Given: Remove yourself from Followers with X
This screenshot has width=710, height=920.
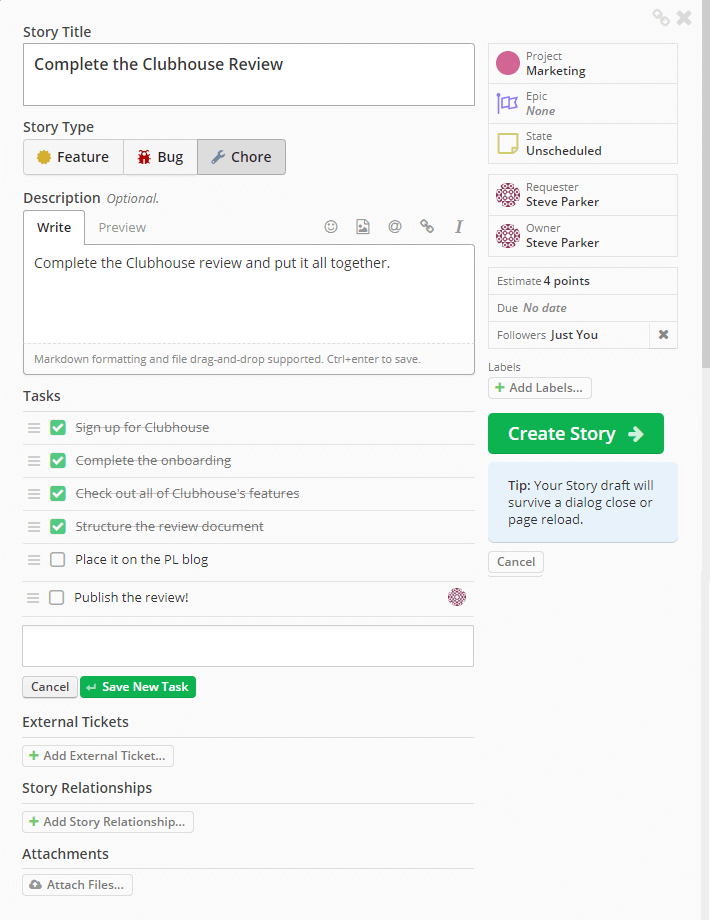Looking at the screenshot, I should coord(664,334).
